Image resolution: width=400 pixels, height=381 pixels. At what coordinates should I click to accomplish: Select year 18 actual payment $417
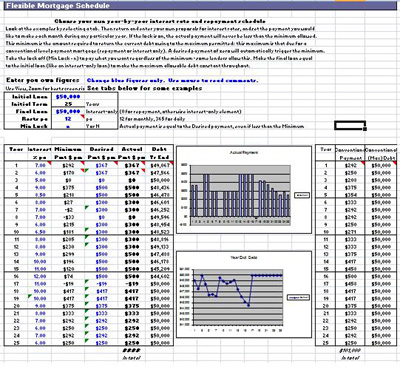(x=132, y=291)
